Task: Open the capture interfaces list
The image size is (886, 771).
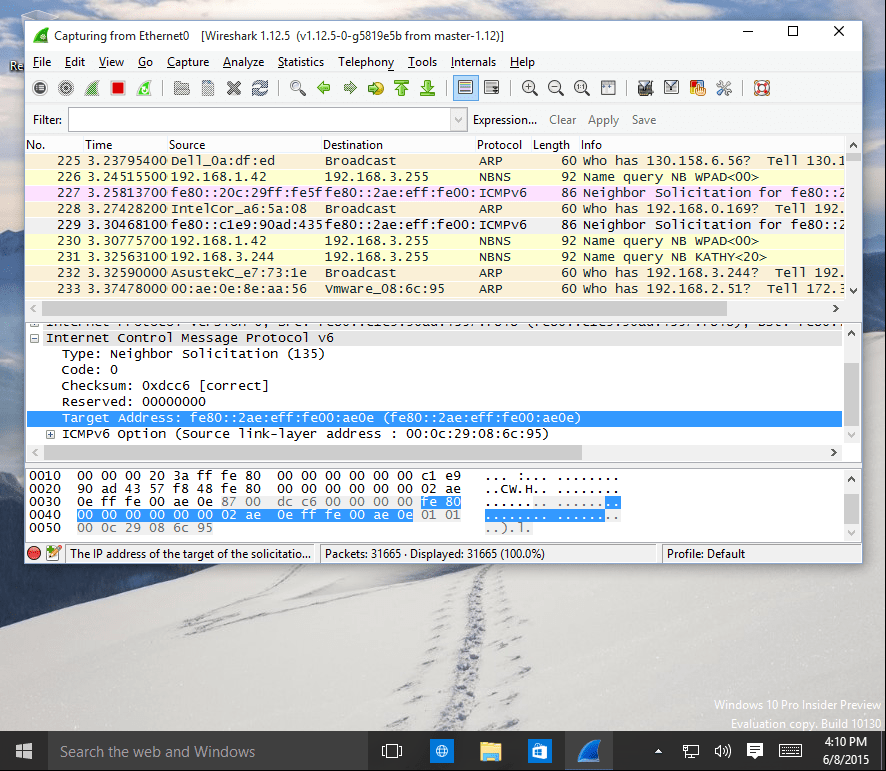Action: pos(40,88)
